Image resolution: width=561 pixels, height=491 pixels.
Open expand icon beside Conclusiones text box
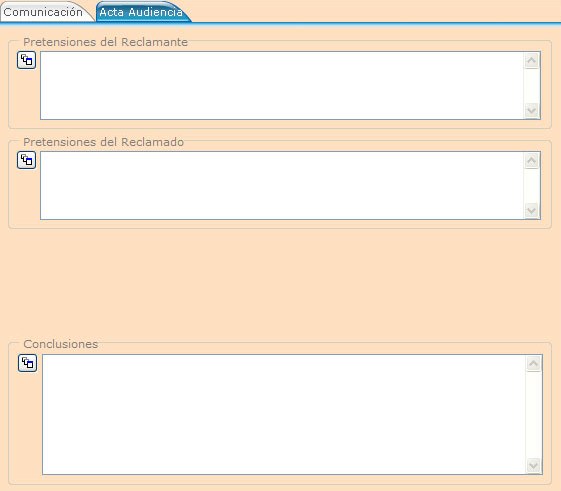28,363
